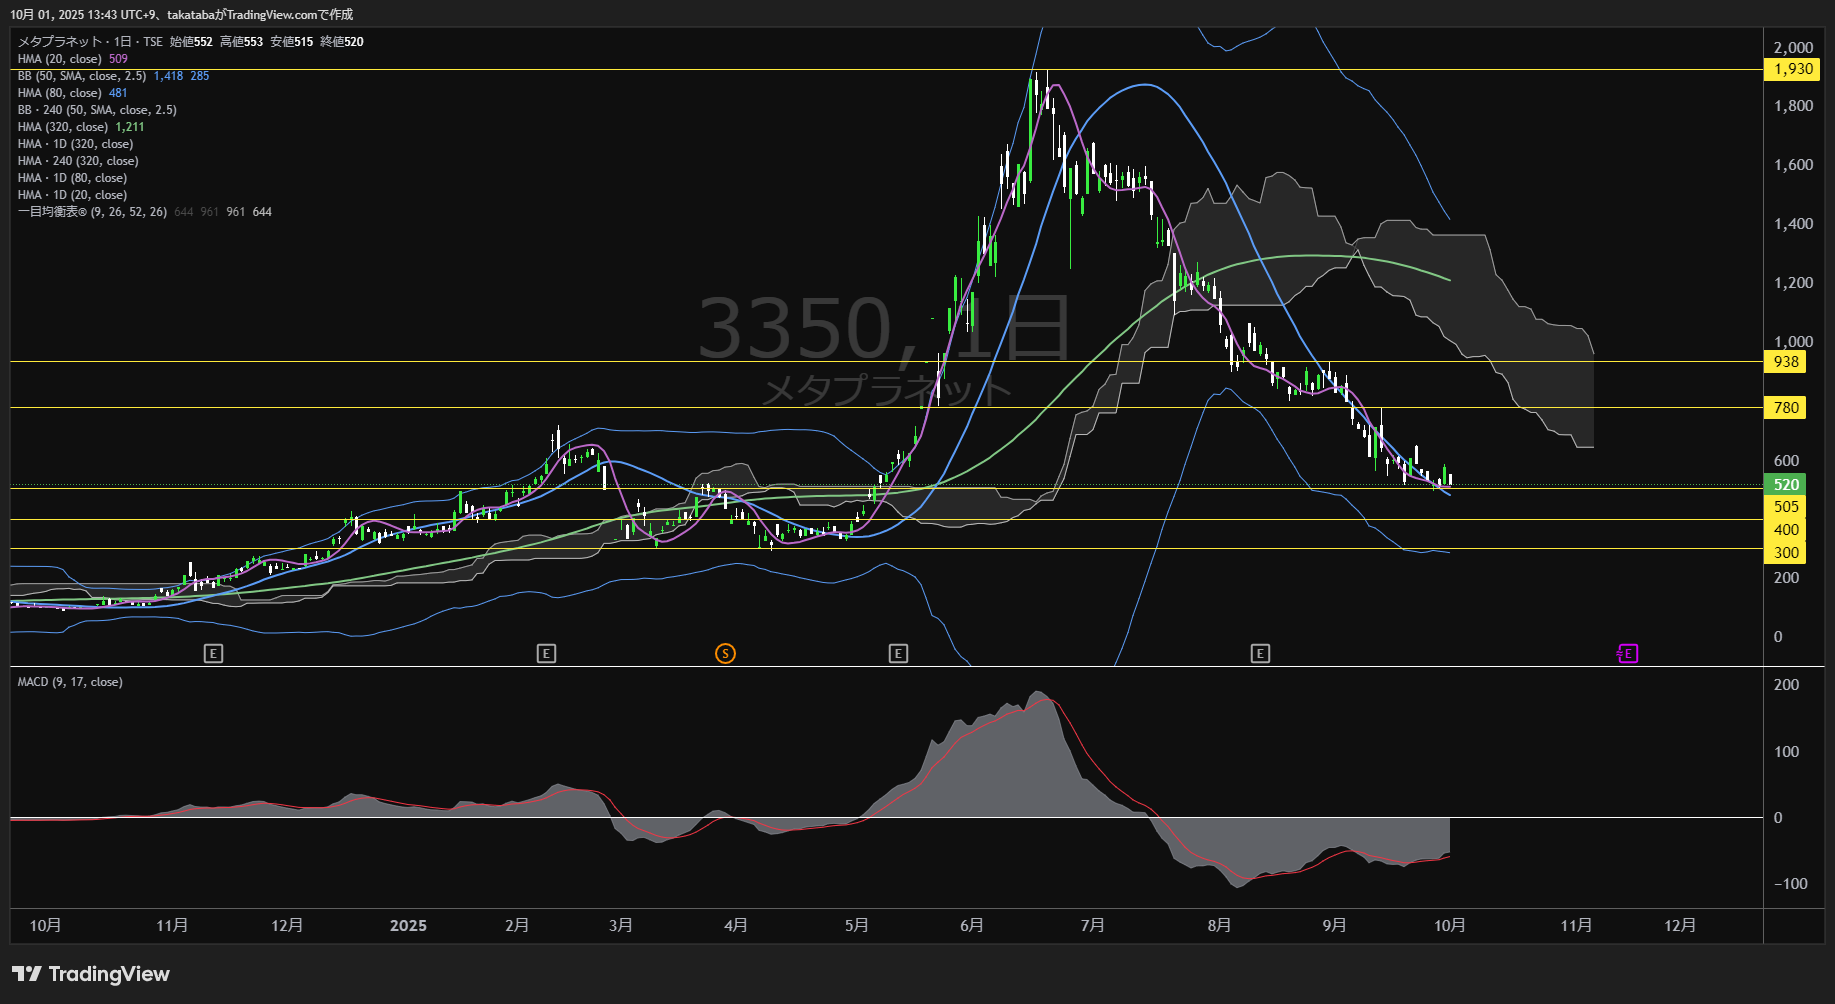Click the 2025 label on time axis

408,926
